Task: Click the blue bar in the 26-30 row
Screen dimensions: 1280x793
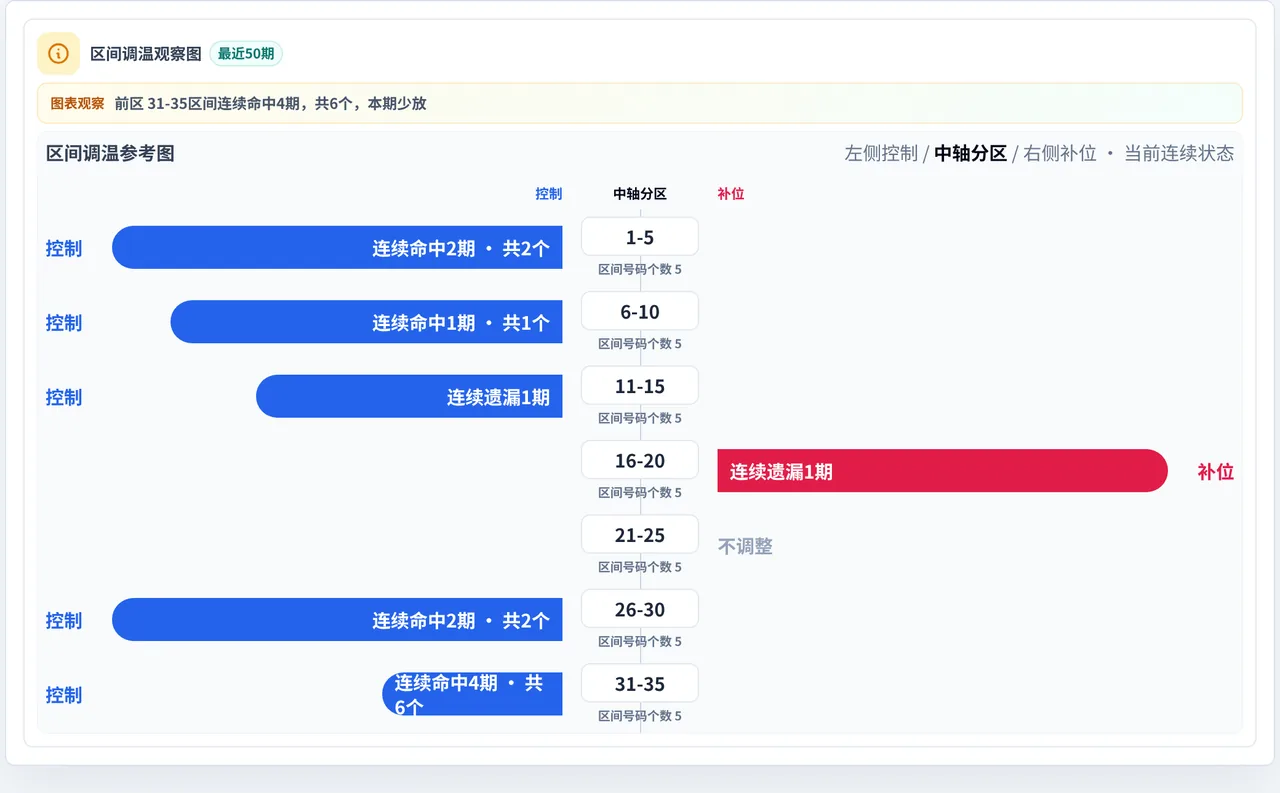Action: pyautogui.click(x=337, y=620)
